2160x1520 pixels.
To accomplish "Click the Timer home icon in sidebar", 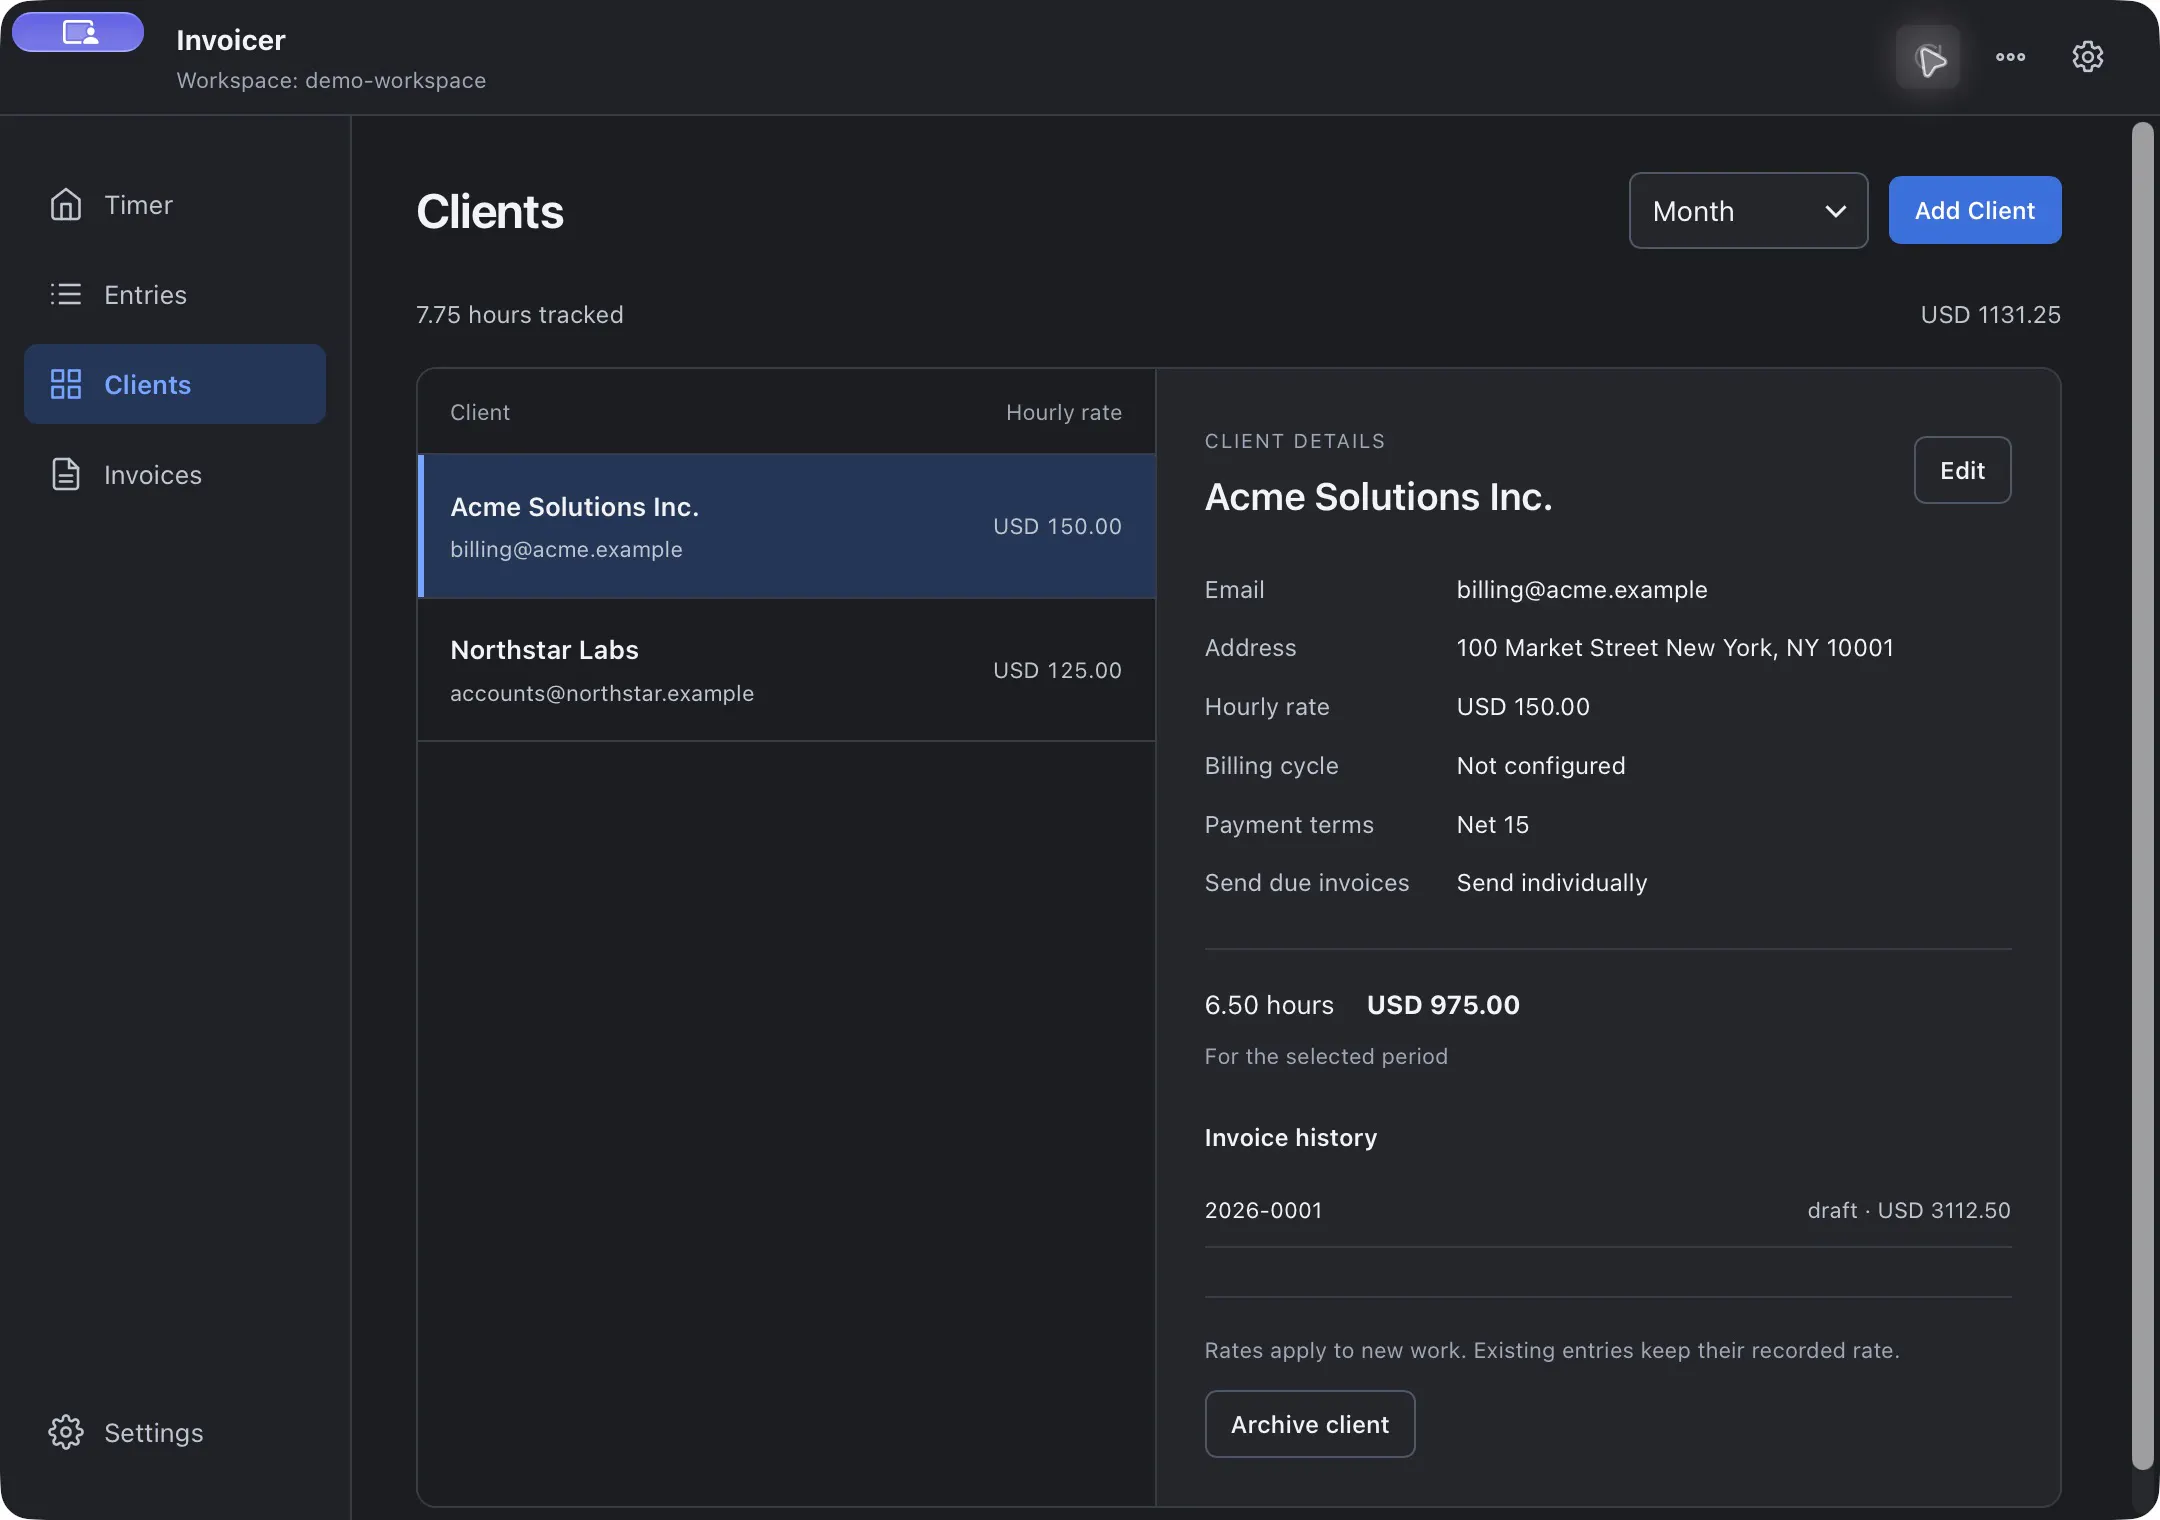I will tap(66, 205).
